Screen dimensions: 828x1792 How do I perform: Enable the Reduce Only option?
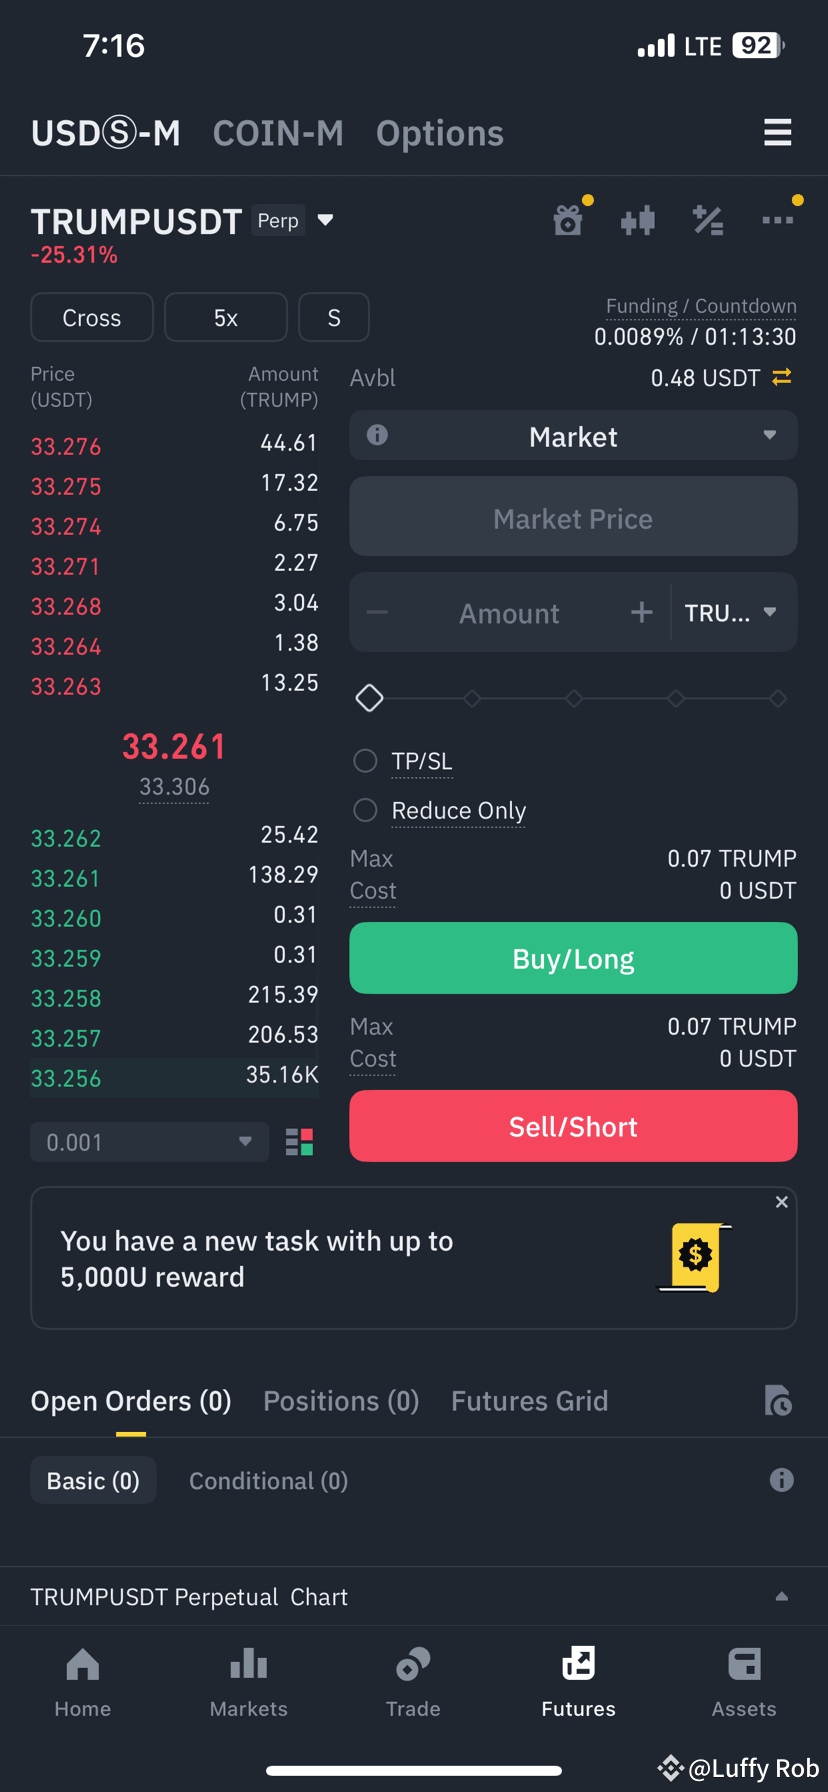365,810
